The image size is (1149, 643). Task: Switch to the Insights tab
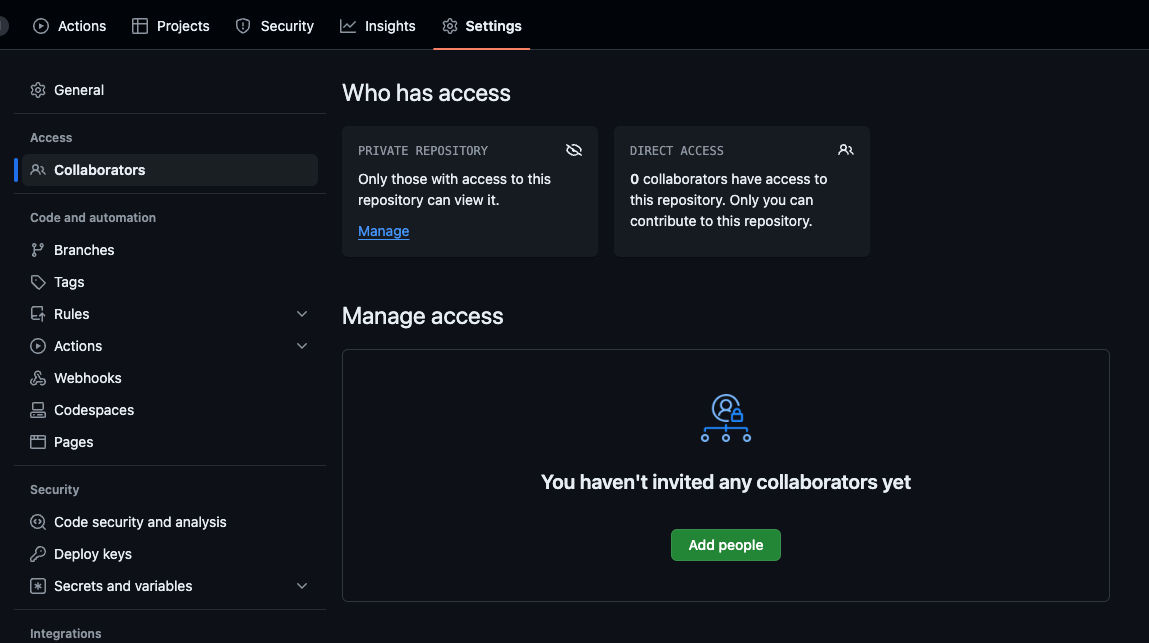[x=377, y=26]
